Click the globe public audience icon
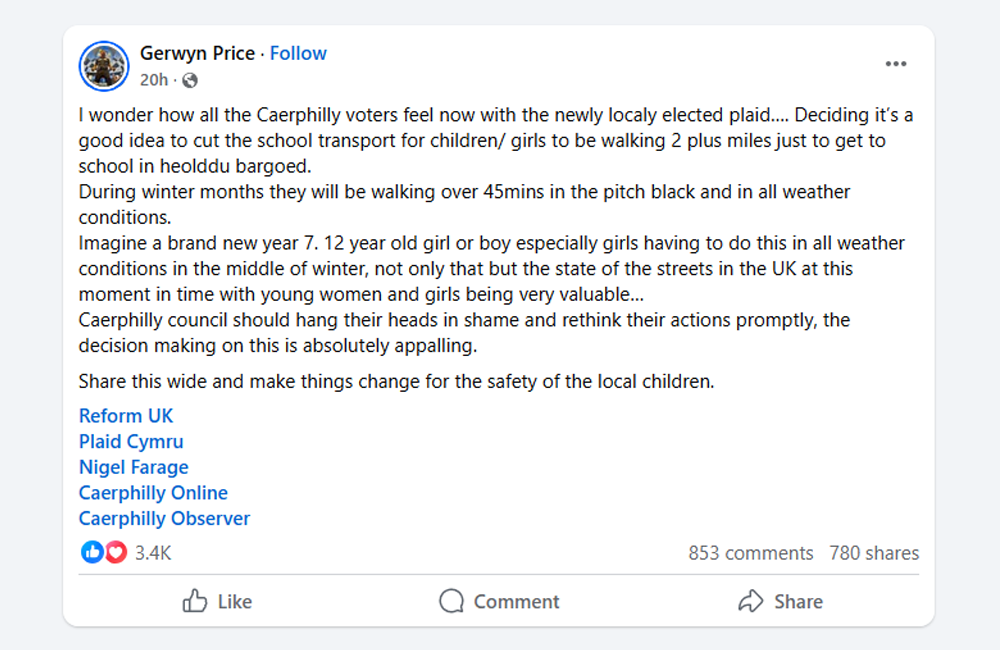Screen dimensions: 1000x650 click(x=190, y=80)
